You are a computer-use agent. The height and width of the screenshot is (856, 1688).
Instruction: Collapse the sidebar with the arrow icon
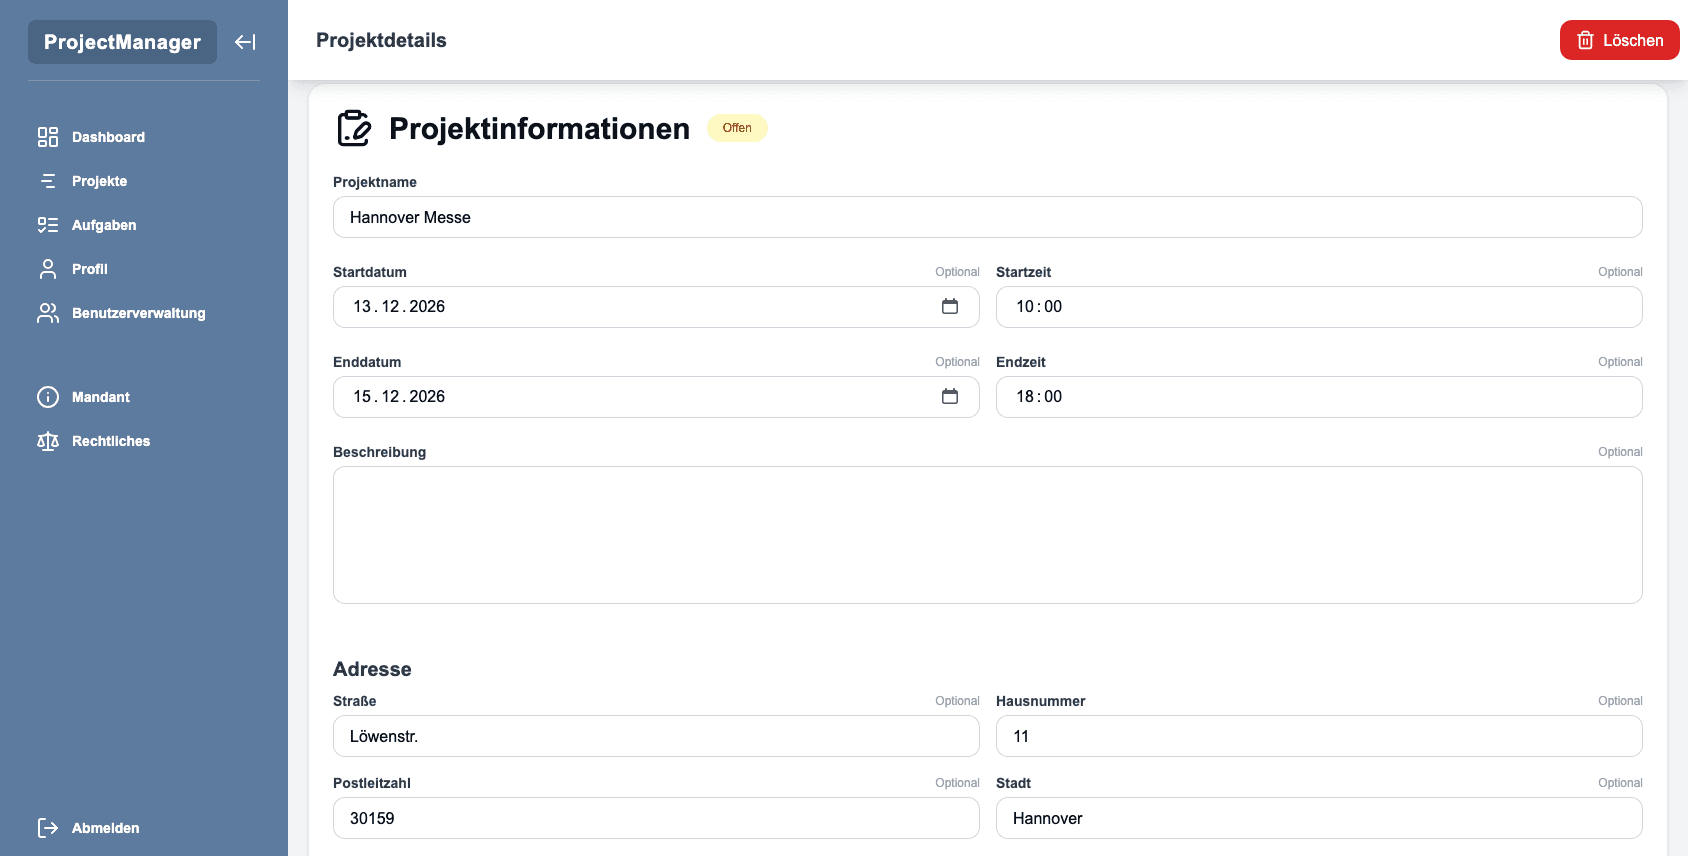coord(245,42)
